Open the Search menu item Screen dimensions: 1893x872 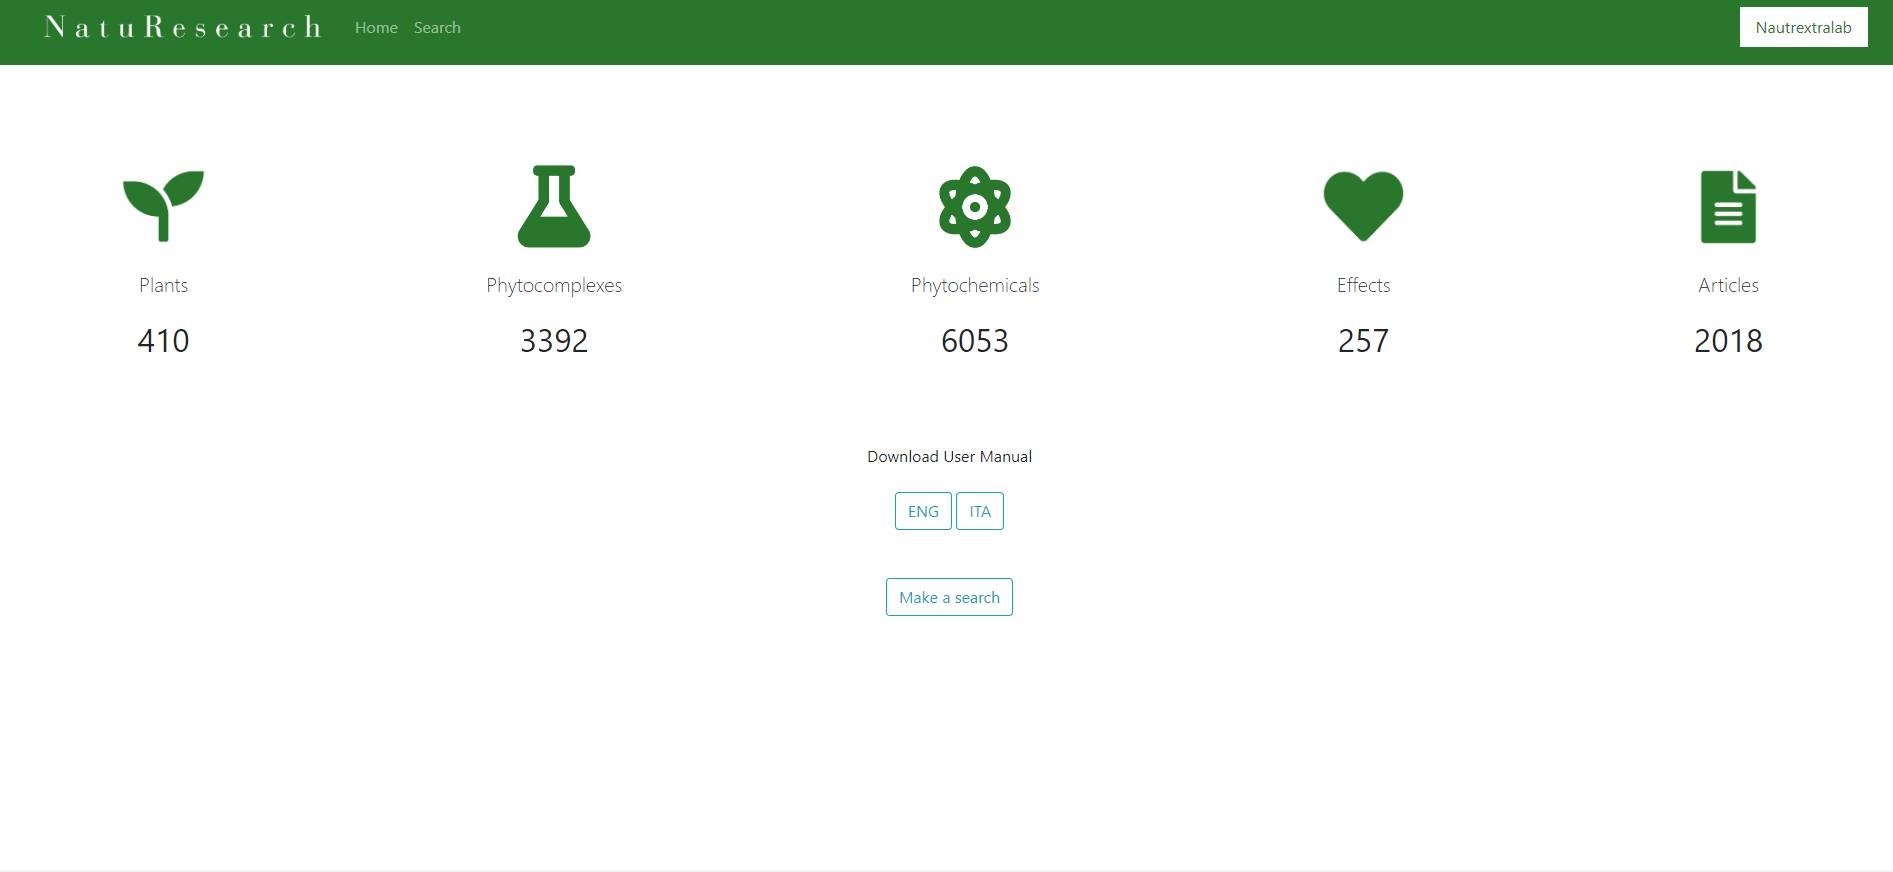[x=437, y=28]
